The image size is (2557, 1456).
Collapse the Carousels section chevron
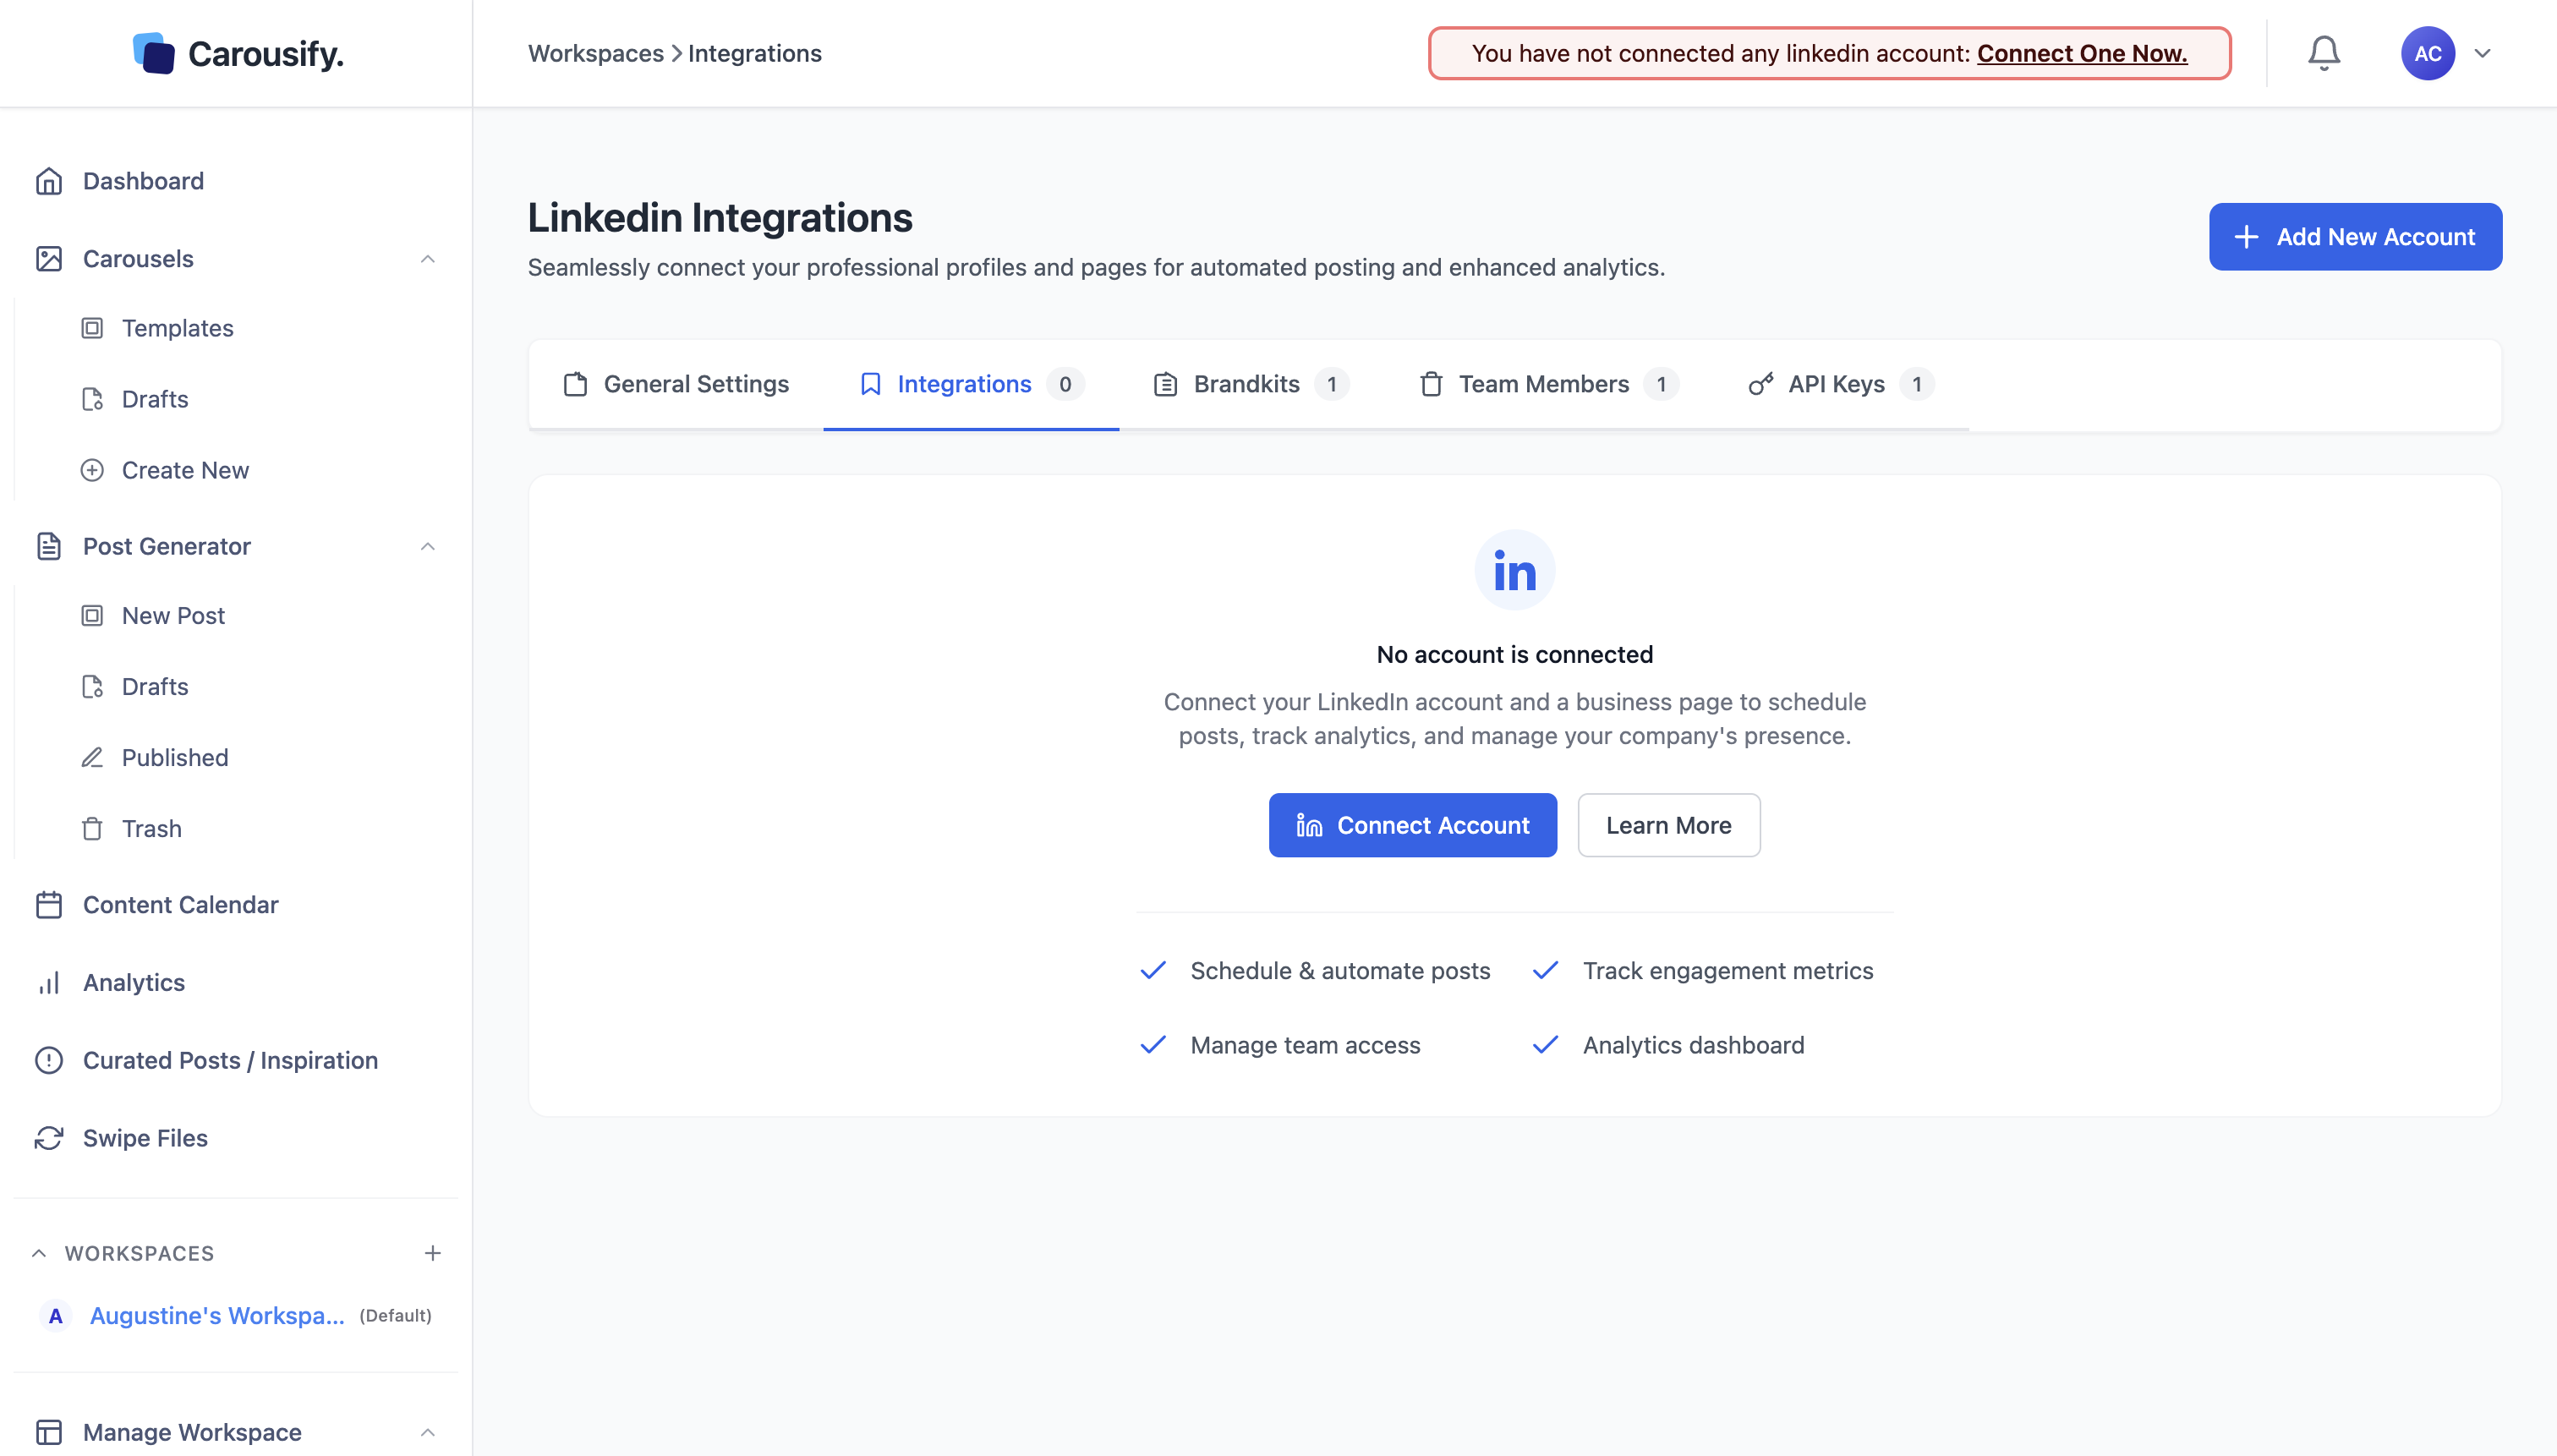[428, 259]
